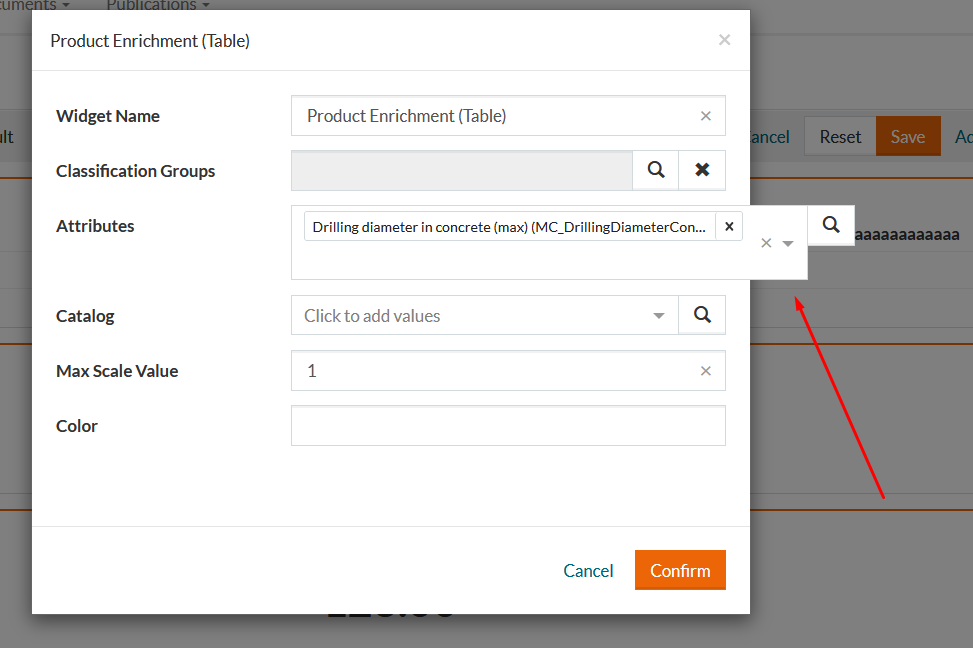Expand the Attributes selection dropdown arrow
This screenshot has height=648, width=973.
pos(787,242)
